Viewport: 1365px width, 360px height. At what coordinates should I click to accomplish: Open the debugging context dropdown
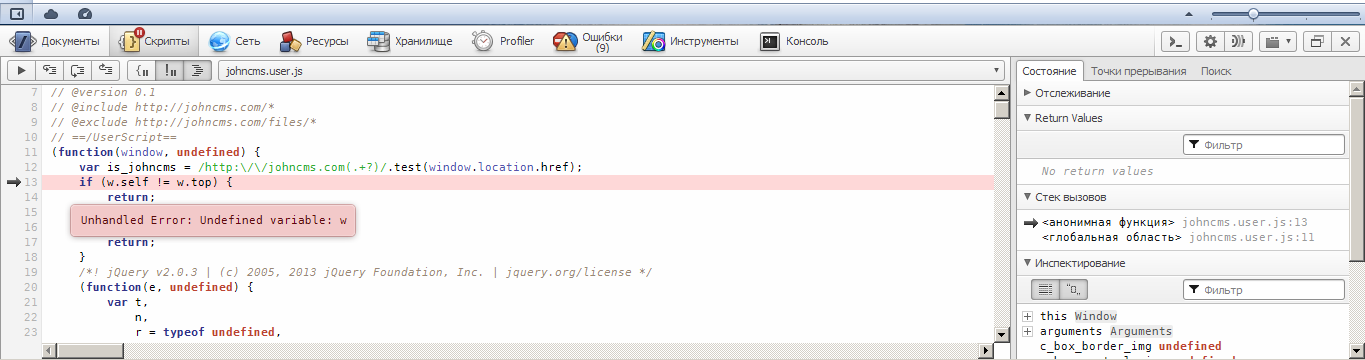point(1277,41)
